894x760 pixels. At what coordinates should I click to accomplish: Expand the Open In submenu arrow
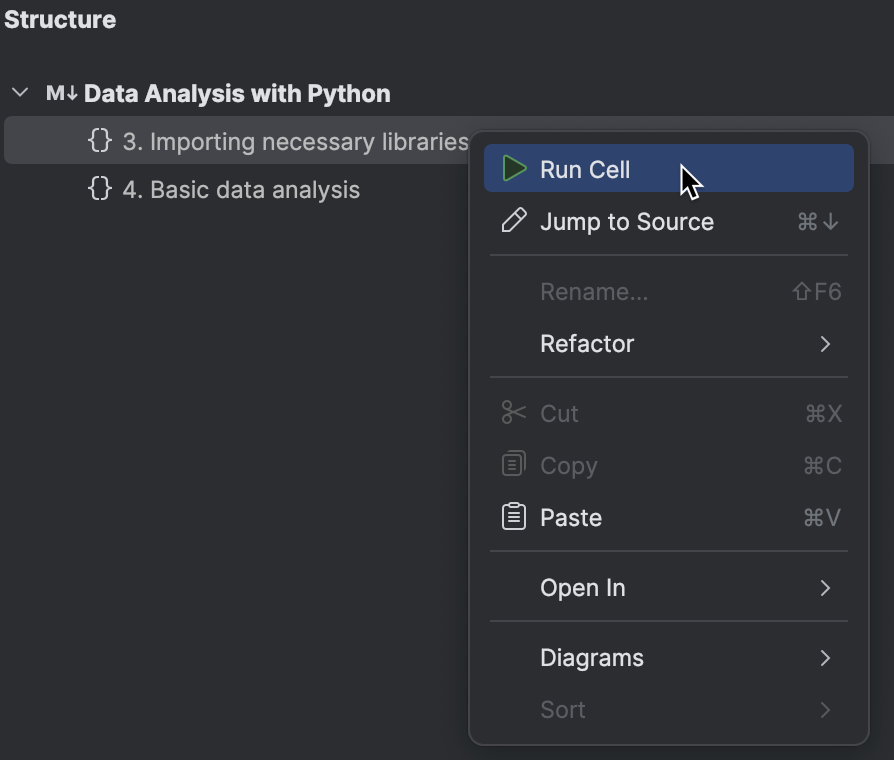825,588
